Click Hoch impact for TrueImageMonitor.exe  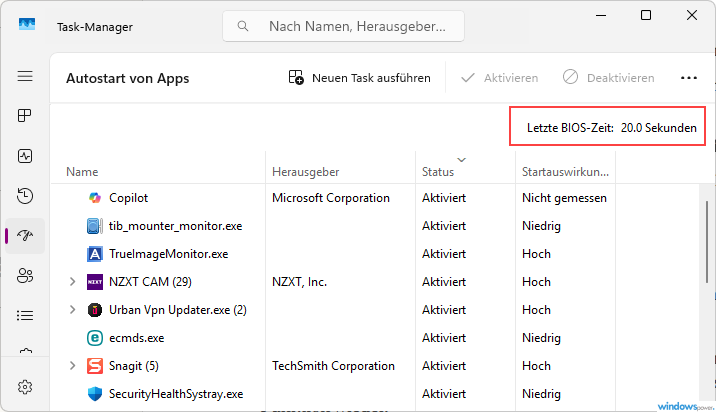click(536, 254)
